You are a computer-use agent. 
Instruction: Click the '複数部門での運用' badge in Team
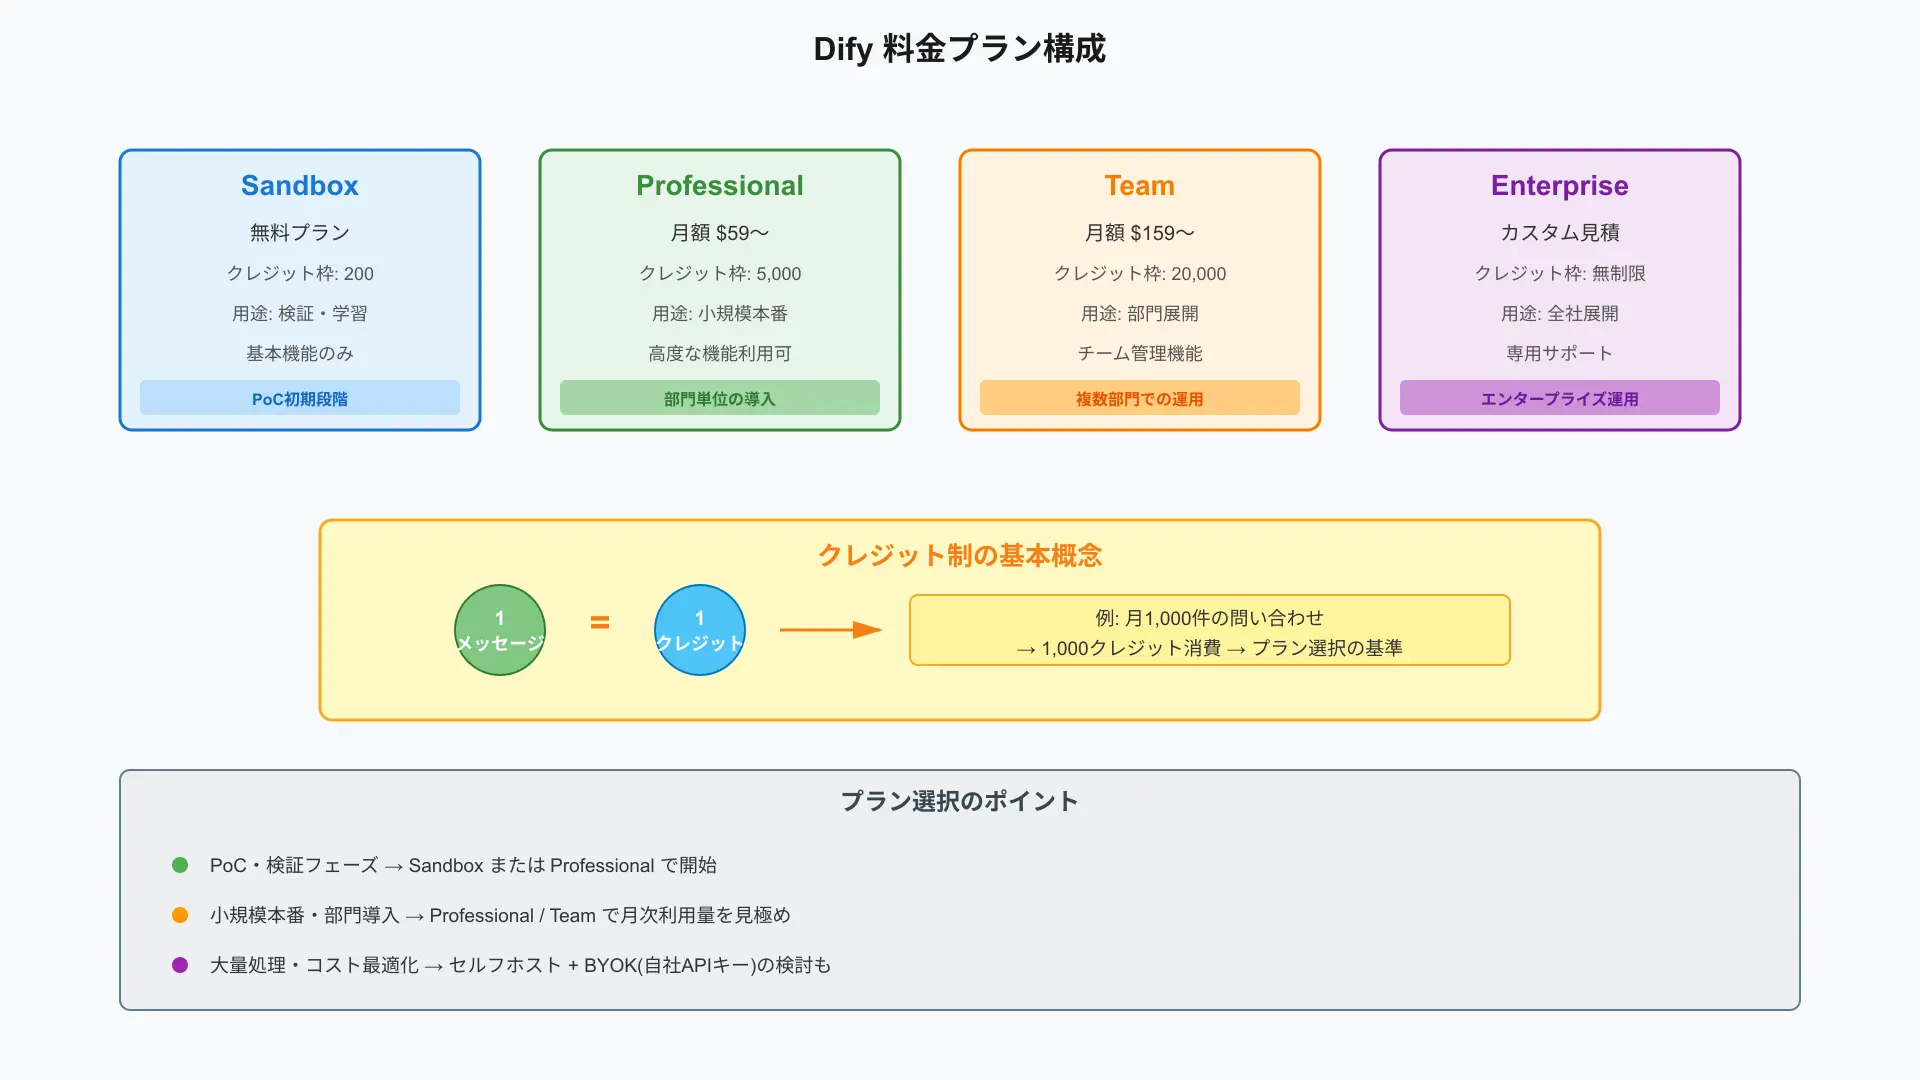(1140, 398)
